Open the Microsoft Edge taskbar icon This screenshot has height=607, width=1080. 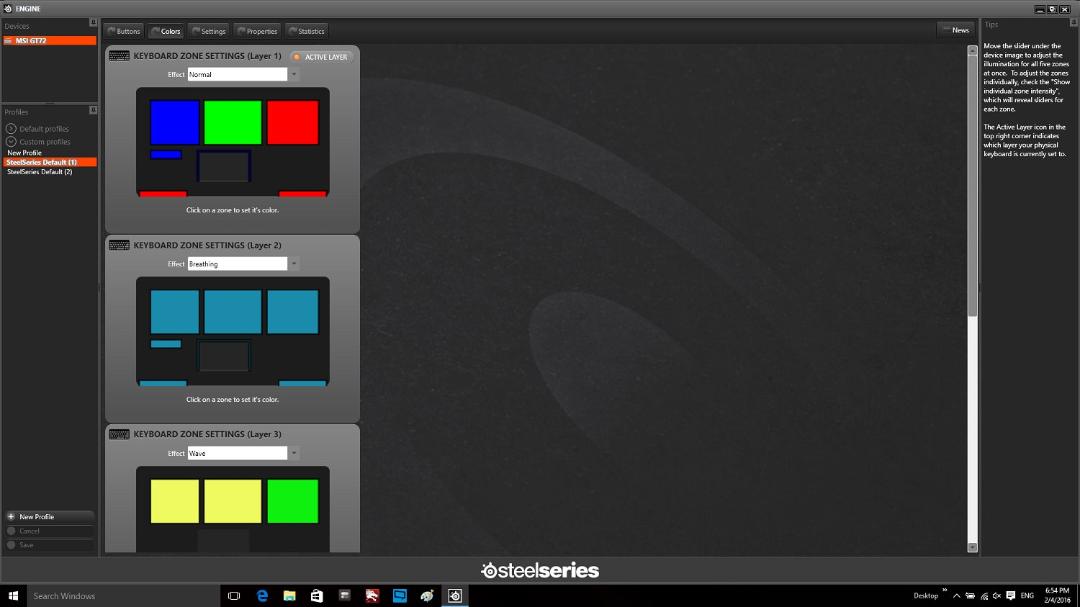[x=262, y=596]
